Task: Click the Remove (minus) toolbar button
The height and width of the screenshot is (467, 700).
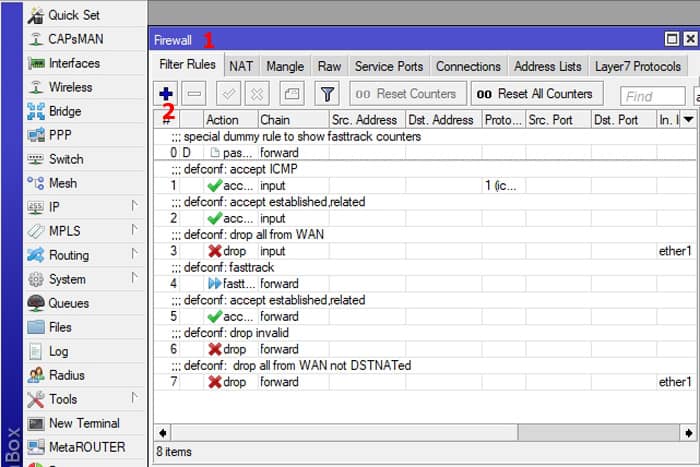Action: (x=194, y=94)
